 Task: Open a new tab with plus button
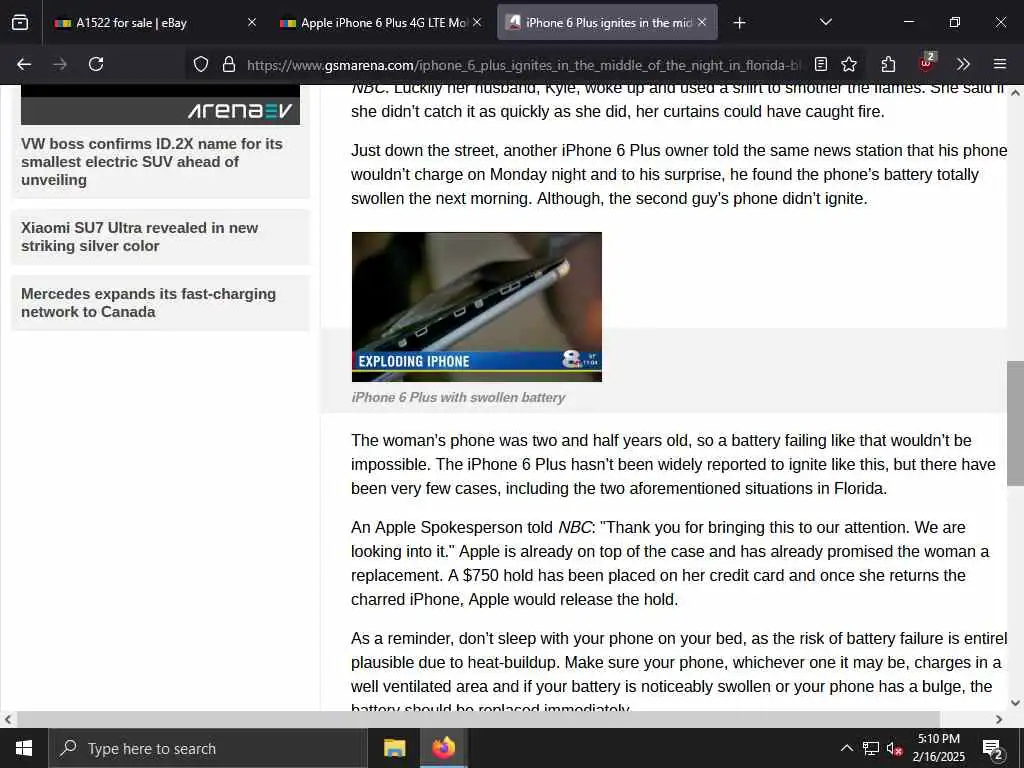pos(739,23)
